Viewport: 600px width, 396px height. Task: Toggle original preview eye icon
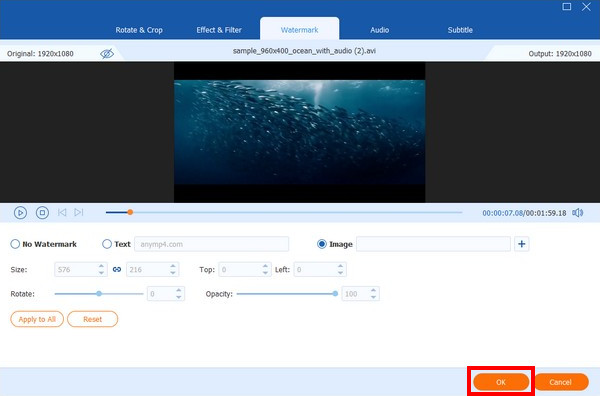(x=107, y=54)
